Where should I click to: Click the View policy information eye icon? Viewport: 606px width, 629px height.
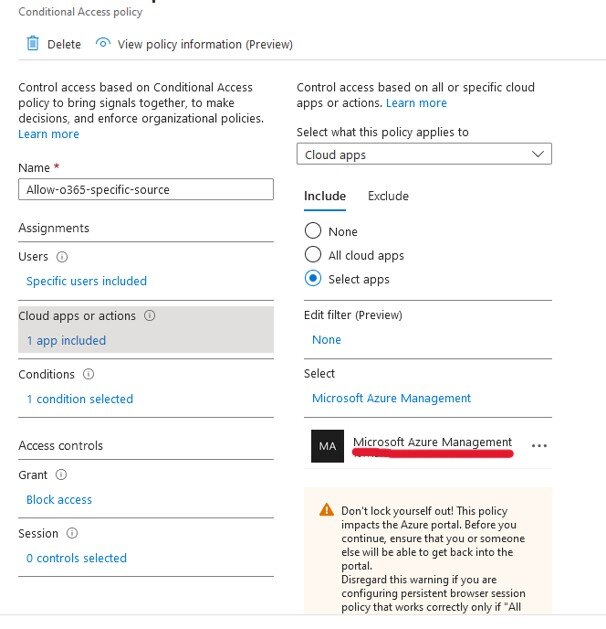(102, 44)
